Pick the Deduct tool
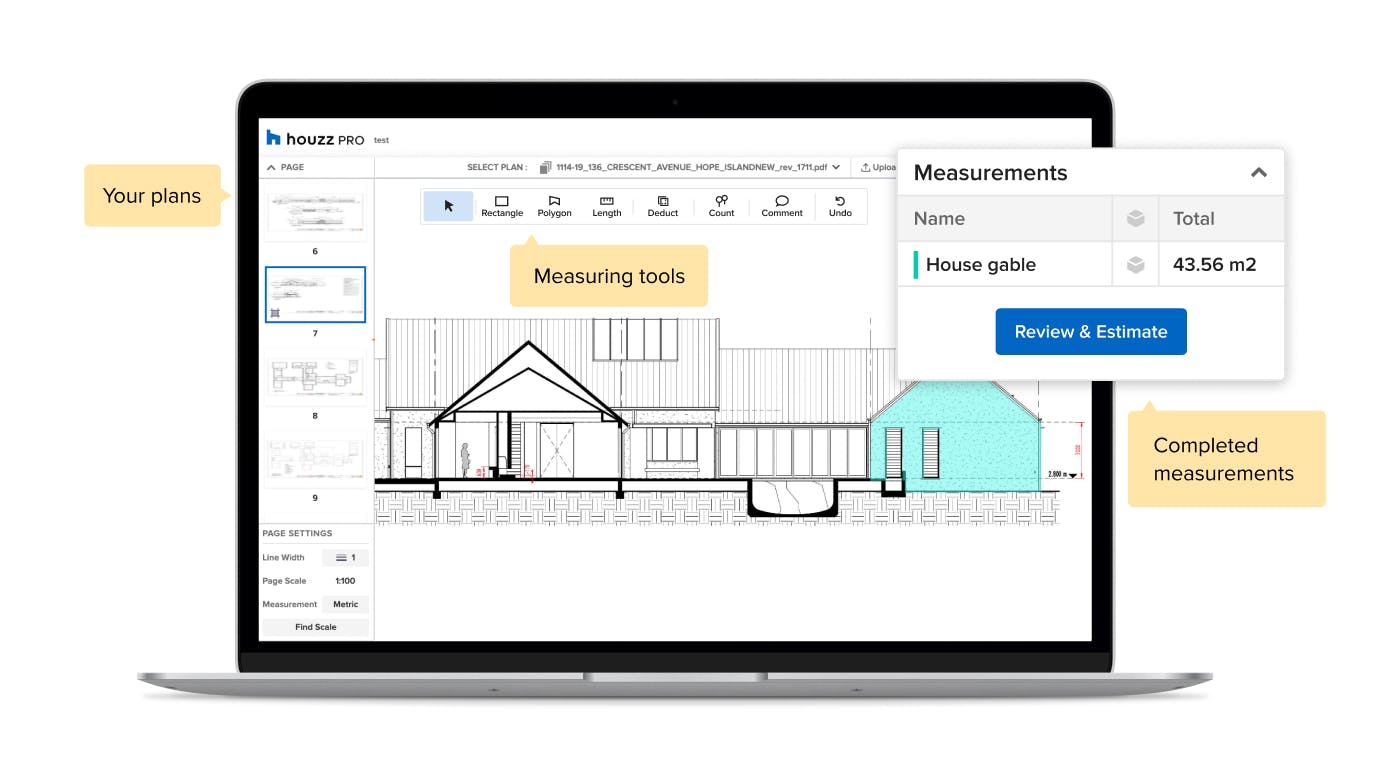Image resolution: width=1380 pixels, height=760 pixels. [x=663, y=206]
